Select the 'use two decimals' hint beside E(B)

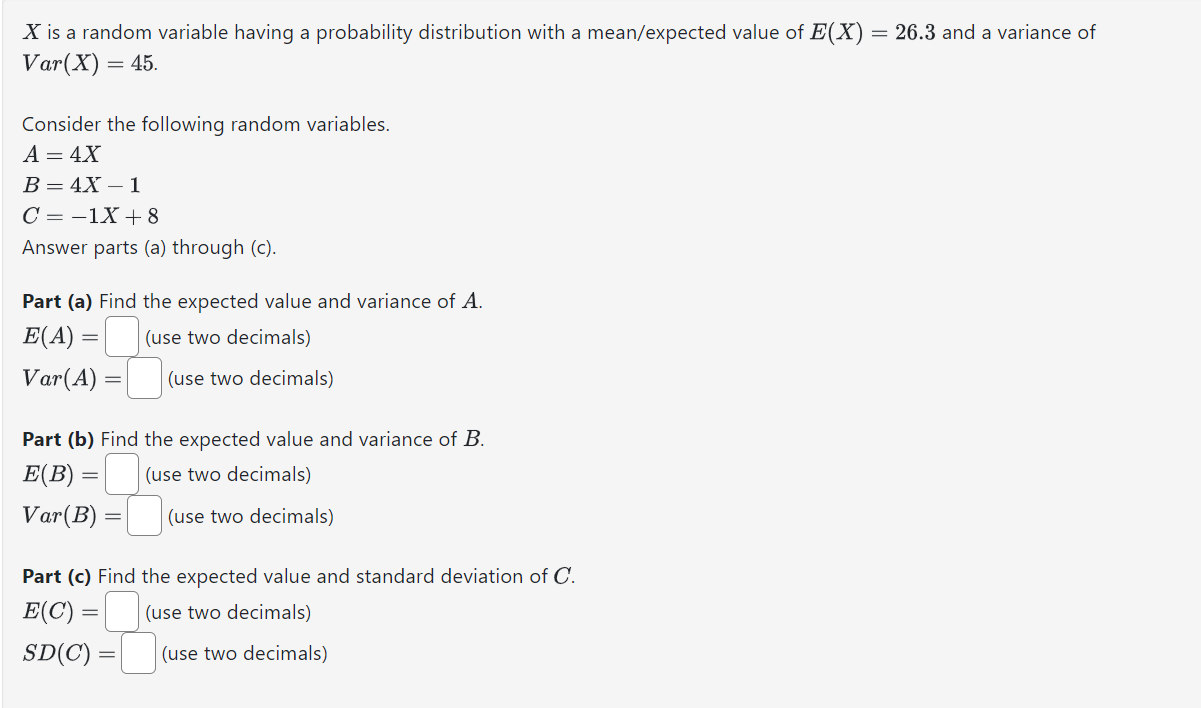(226, 475)
